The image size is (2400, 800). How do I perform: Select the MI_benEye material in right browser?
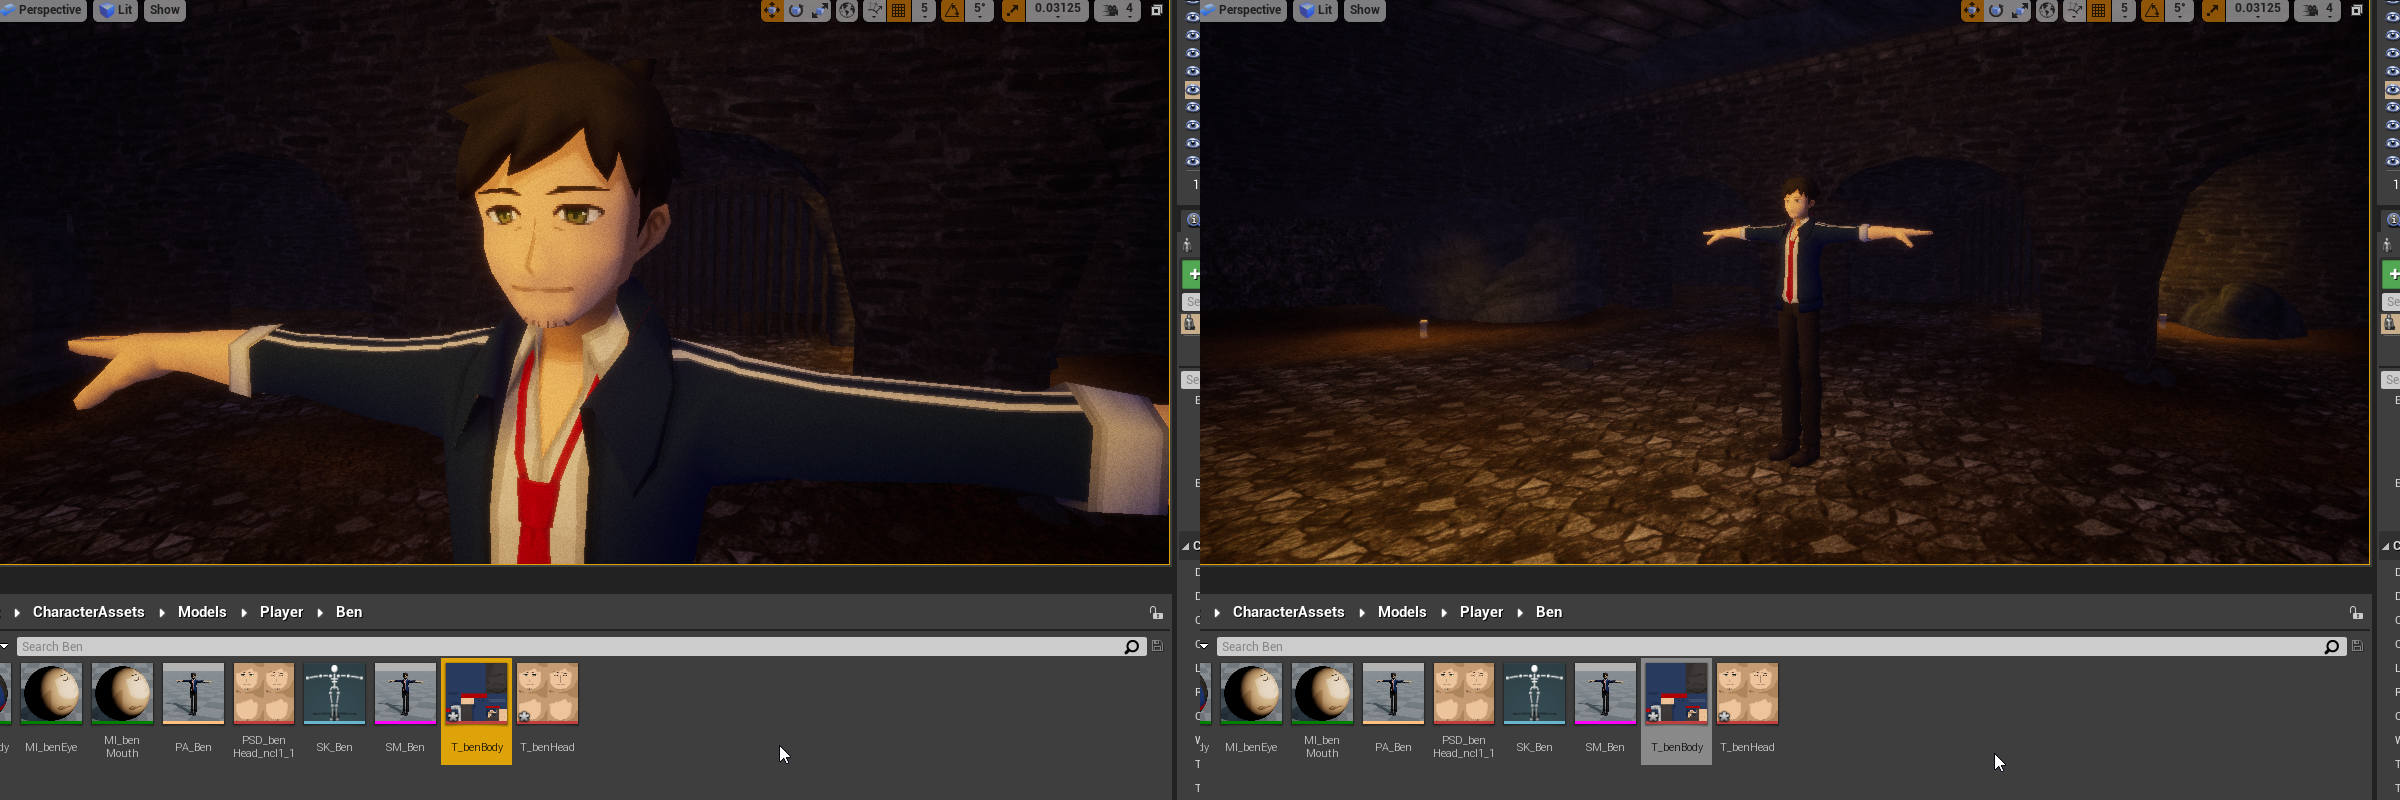1251,709
